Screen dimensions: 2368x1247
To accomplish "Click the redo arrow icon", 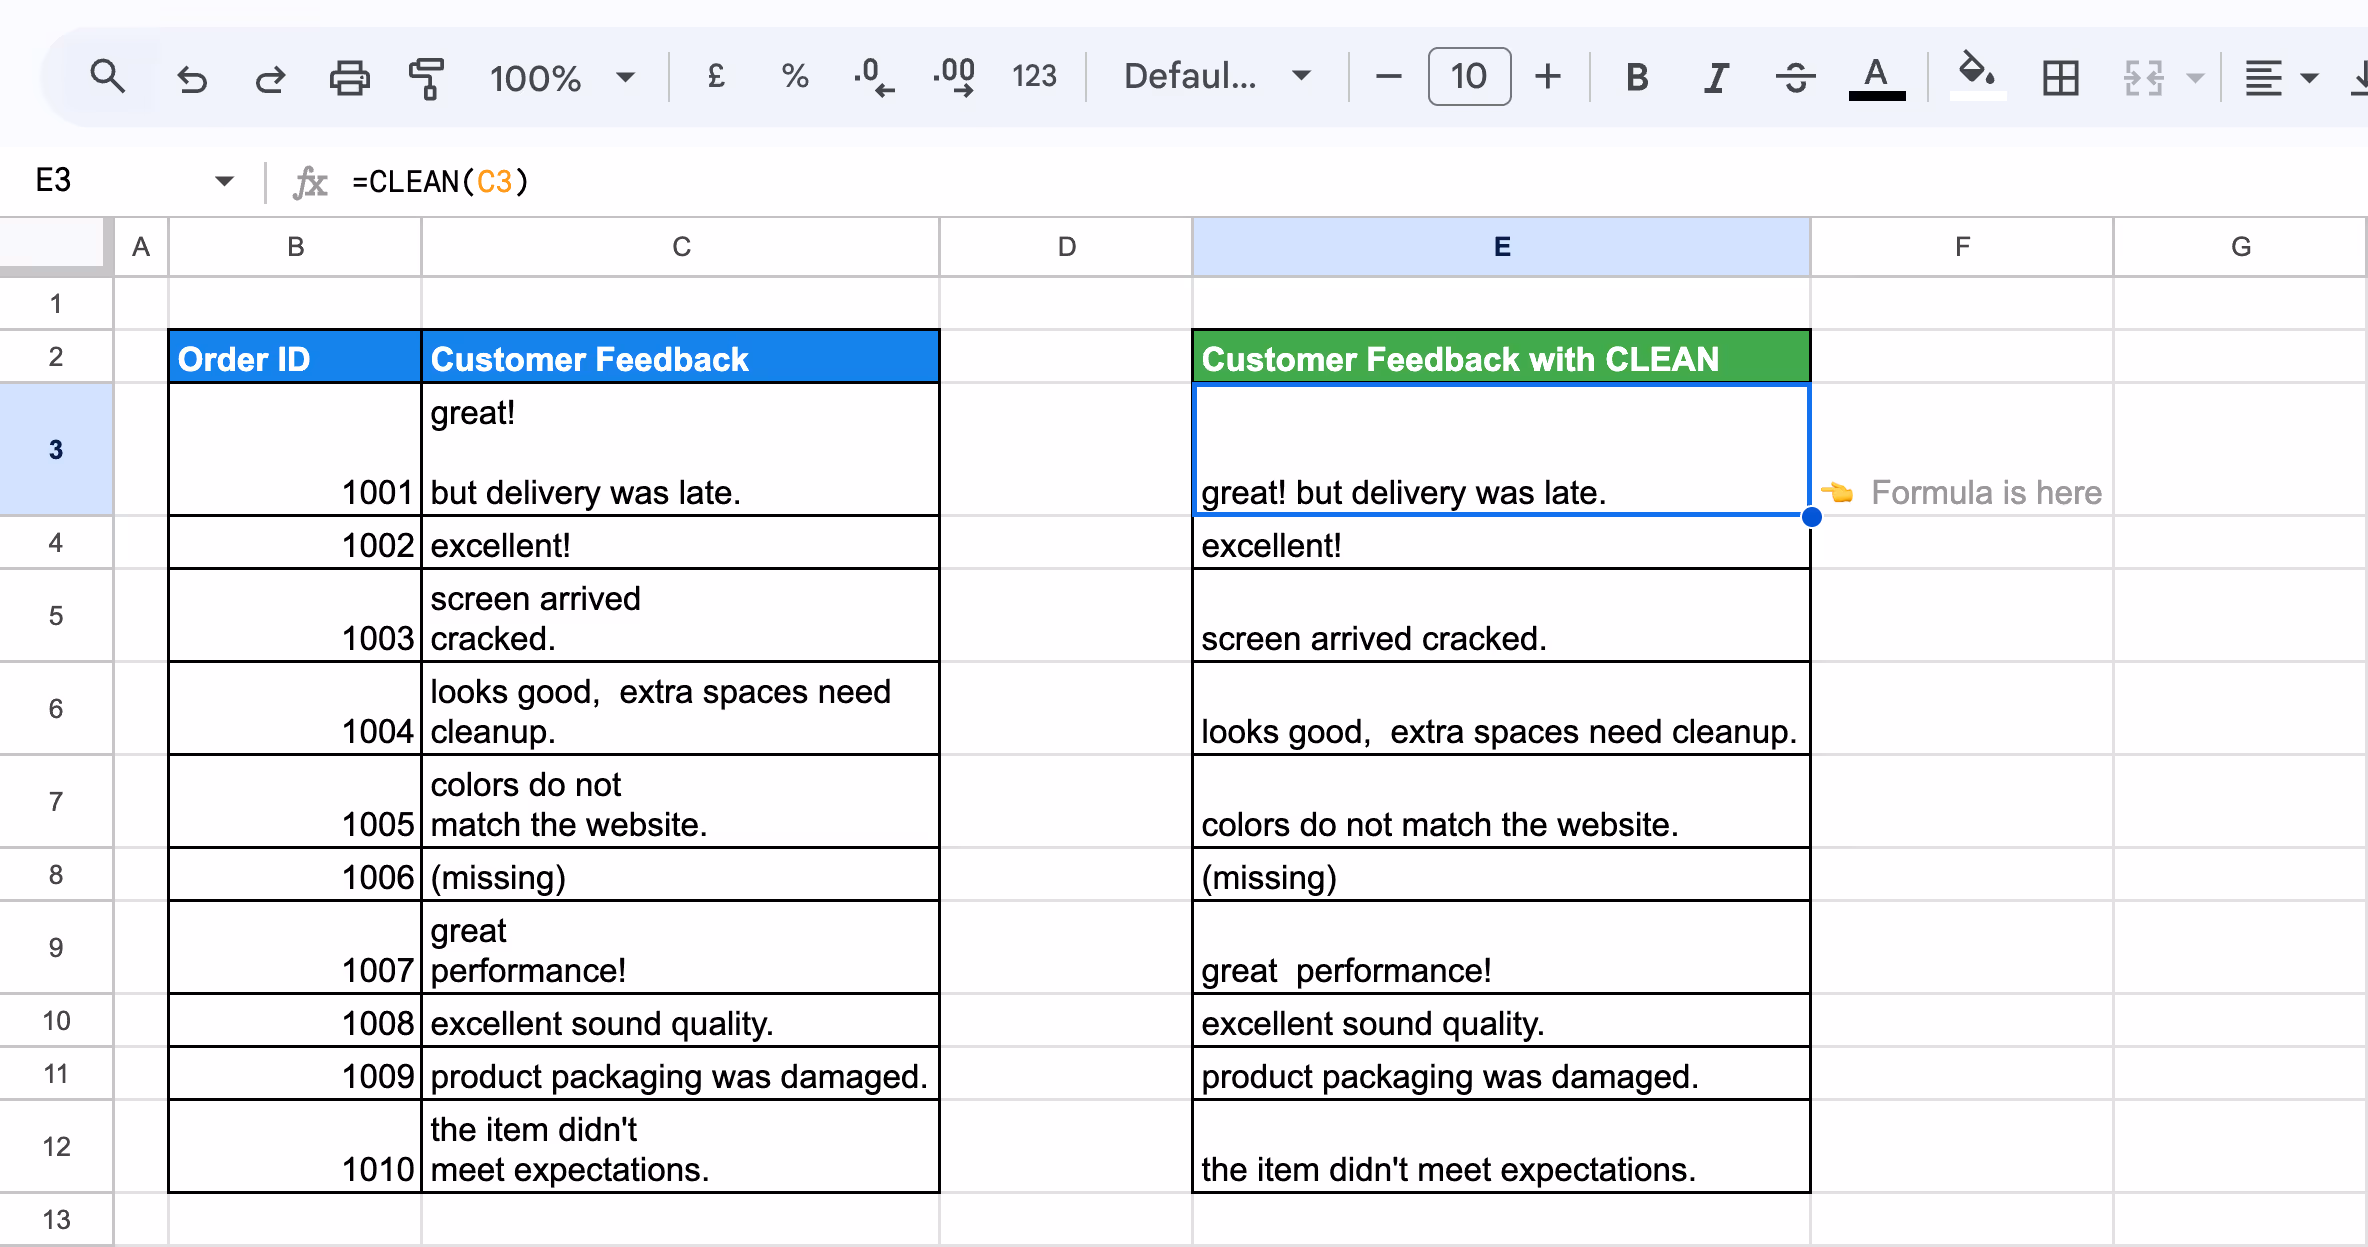I will (270, 77).
